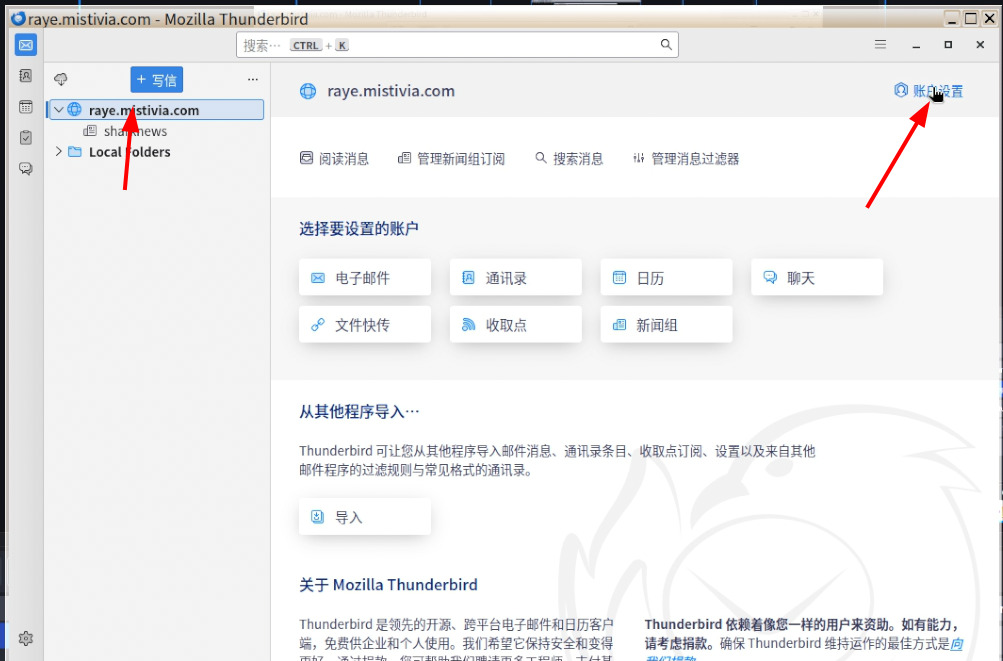Collapse the raye.mistivia.com account tree
Image resolution: width=1003 pixels, height=661 pixels.
58,110
